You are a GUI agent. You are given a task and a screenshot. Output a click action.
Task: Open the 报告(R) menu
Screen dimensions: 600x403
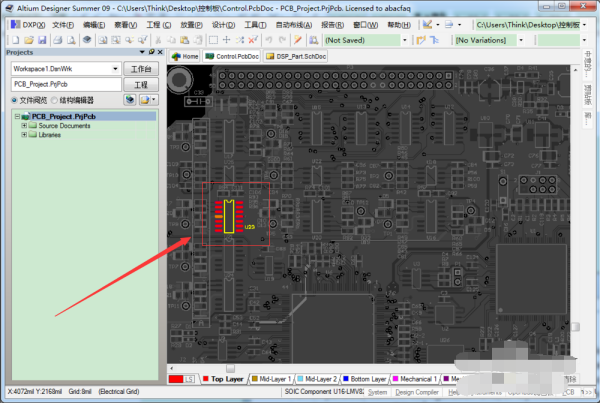(x=333, y=25)
